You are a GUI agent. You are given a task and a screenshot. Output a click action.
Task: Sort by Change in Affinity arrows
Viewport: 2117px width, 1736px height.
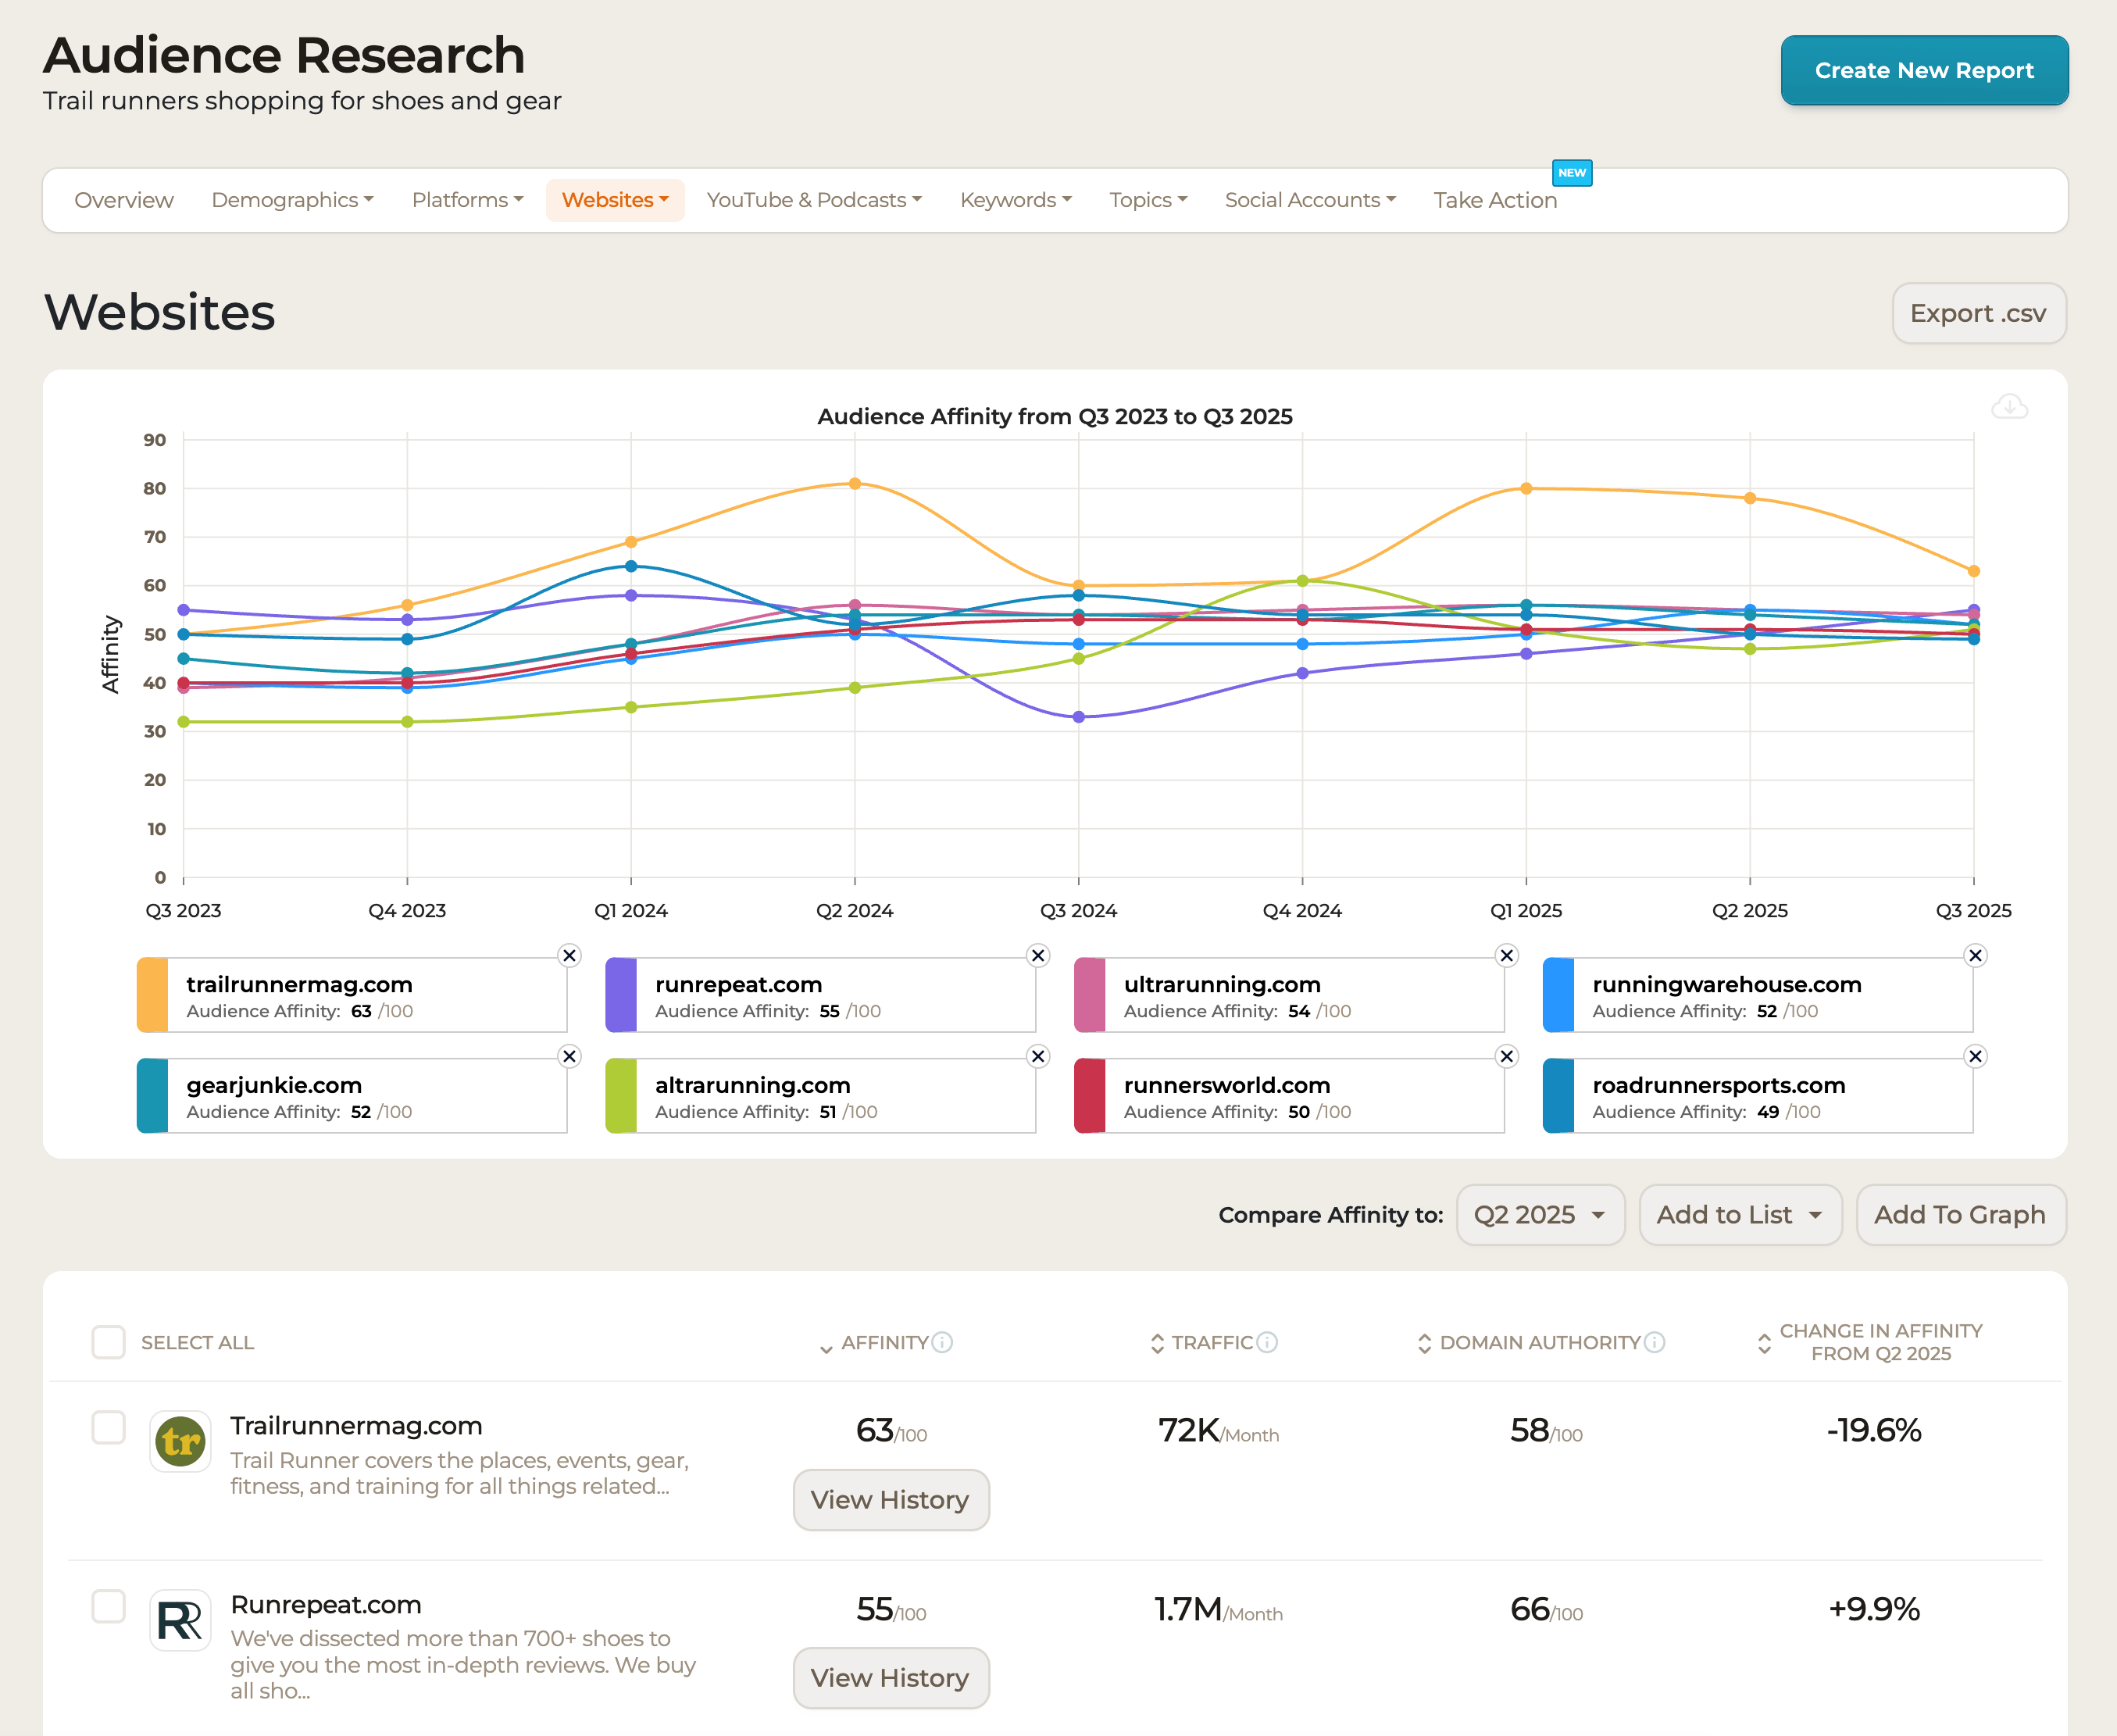point(1764,1342)
